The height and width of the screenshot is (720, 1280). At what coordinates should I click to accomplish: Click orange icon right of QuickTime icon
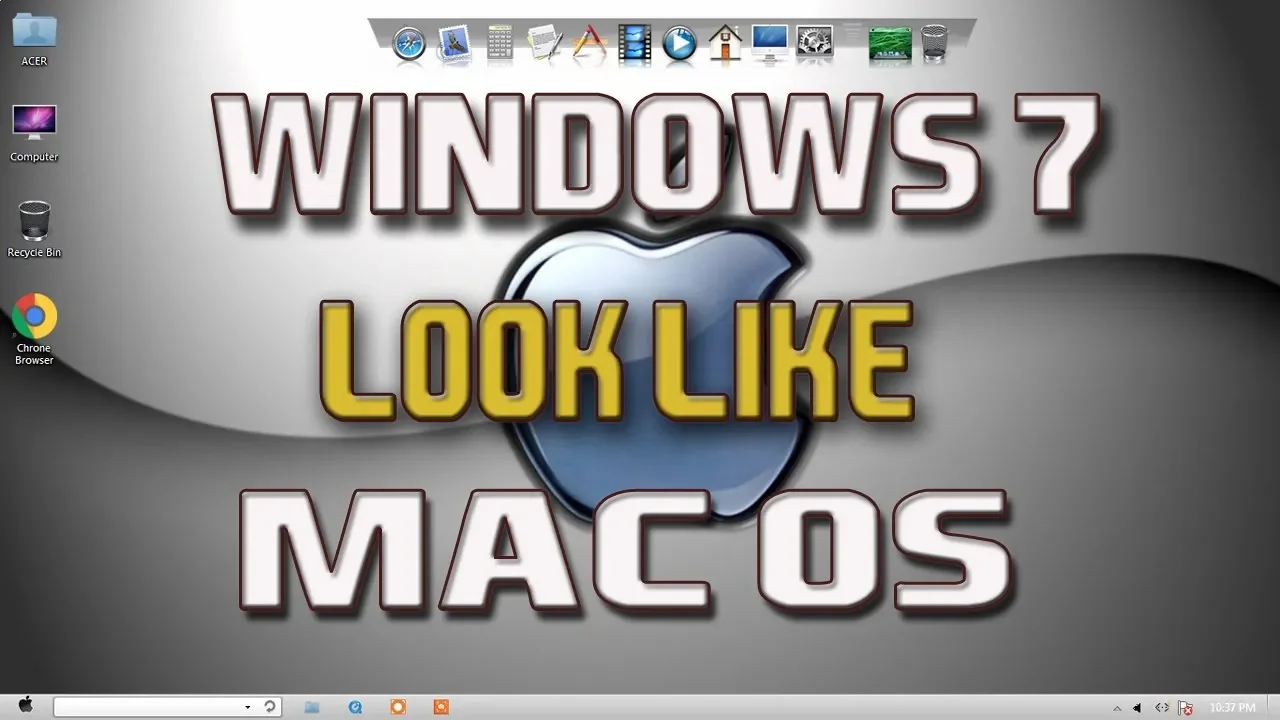pos(398,707)
